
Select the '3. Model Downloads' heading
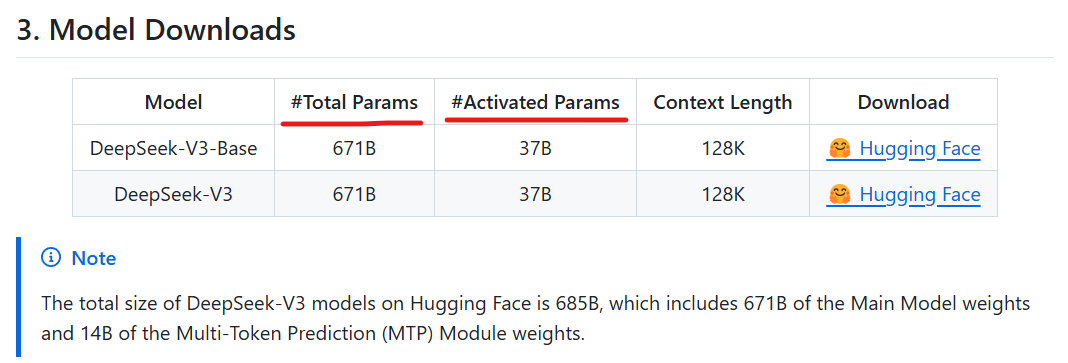(156, 31)
